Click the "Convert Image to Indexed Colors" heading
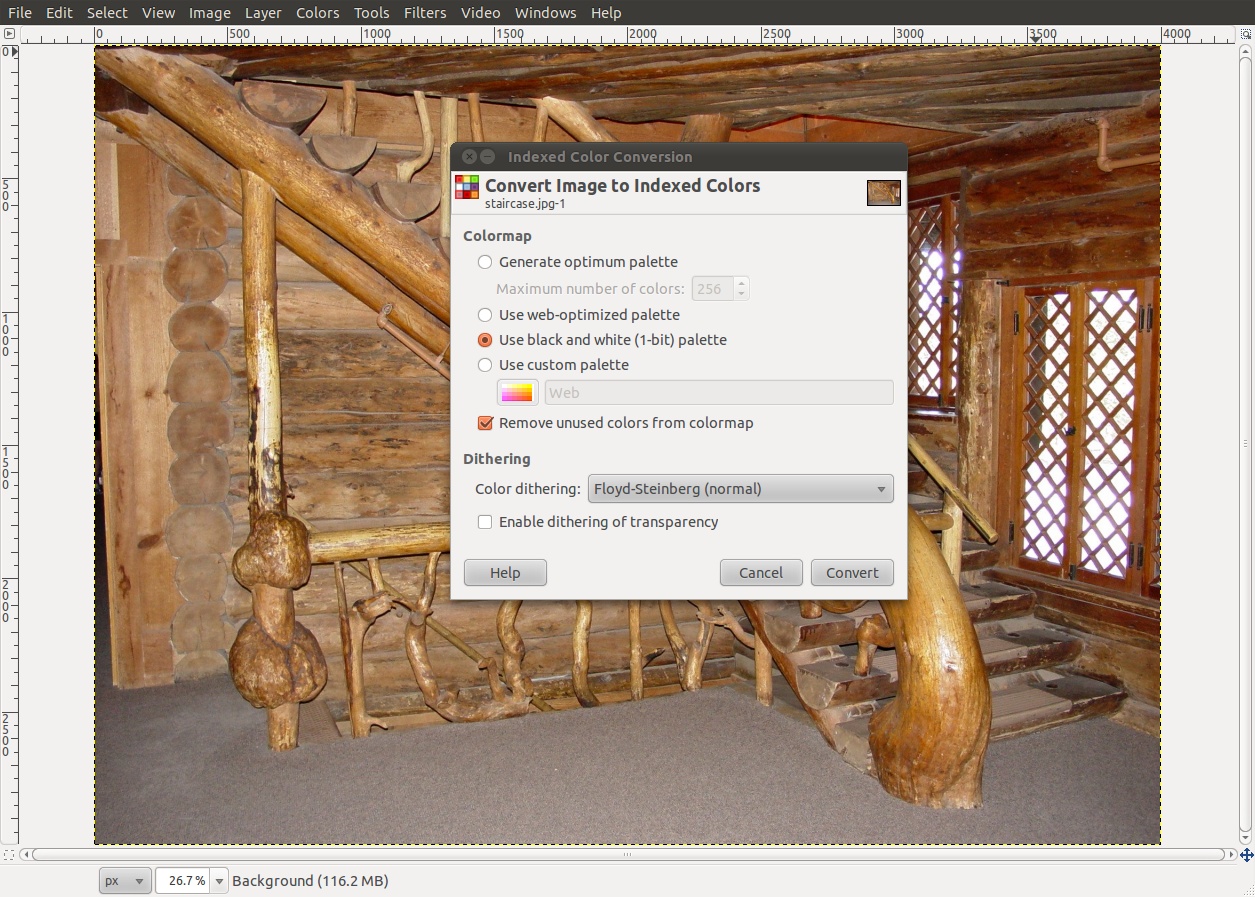1255x897 pixels. coord(622,185)
